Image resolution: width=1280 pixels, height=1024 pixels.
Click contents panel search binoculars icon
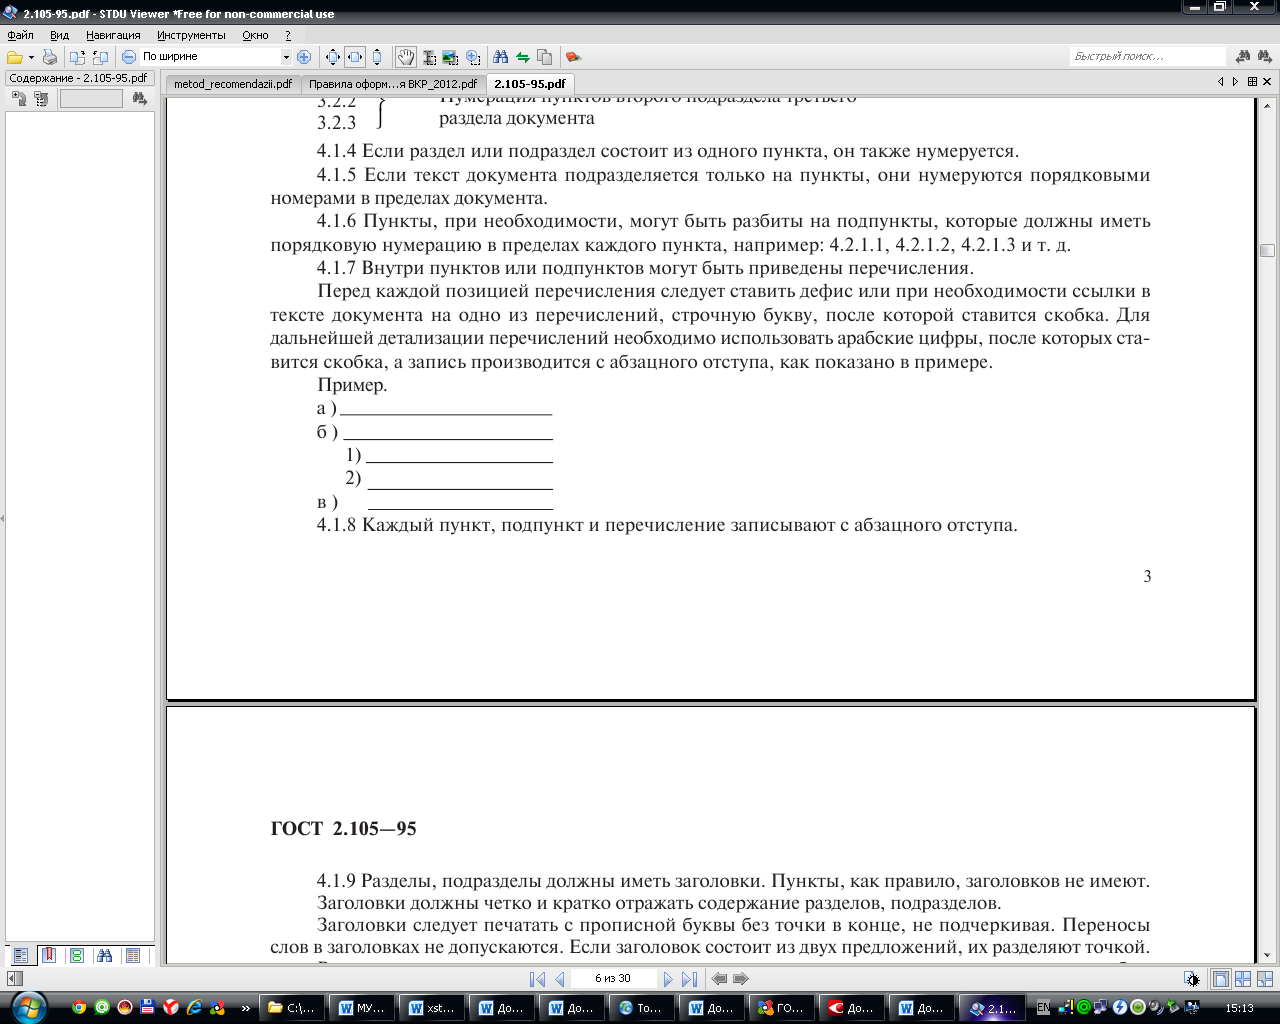(139, 98)
